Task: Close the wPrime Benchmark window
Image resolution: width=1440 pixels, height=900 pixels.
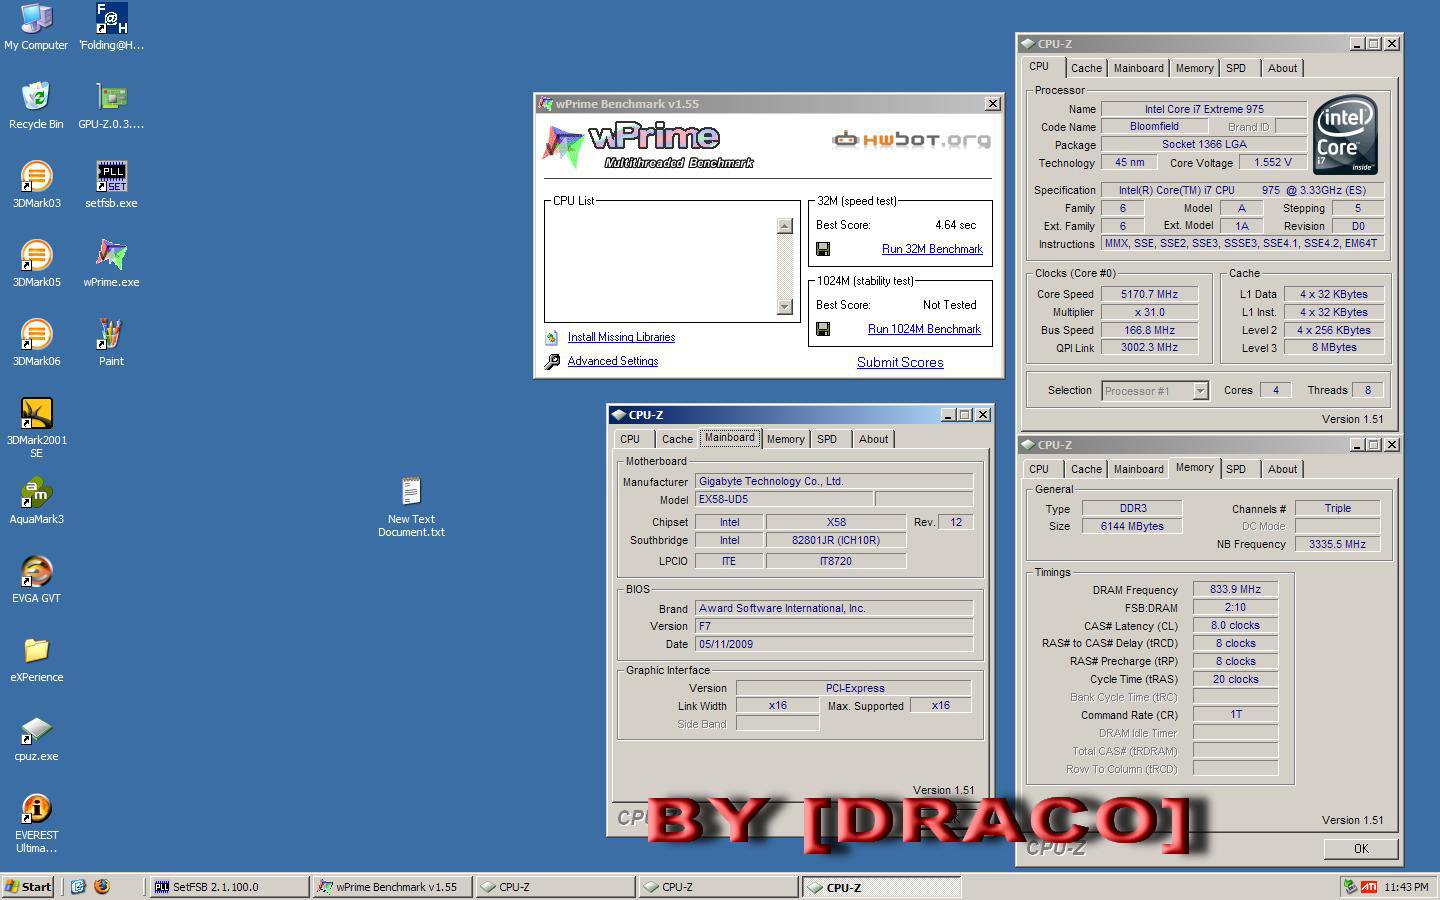Action: point(993,104)
